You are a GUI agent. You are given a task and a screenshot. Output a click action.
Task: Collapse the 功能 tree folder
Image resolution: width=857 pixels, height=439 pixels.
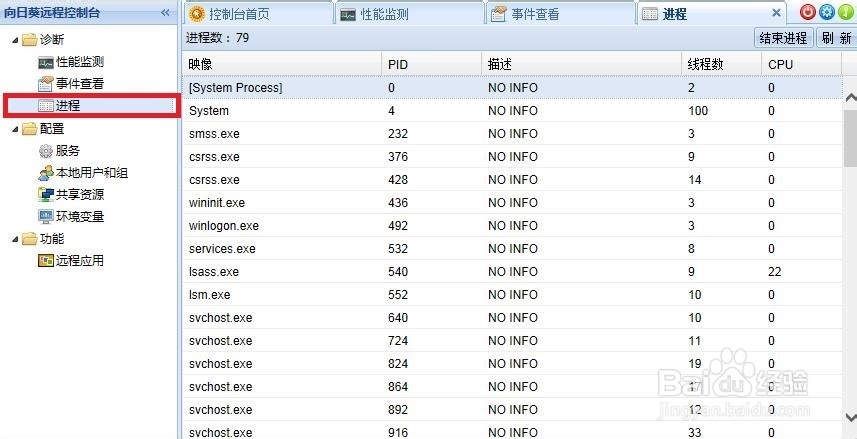[x=15, y=239]
